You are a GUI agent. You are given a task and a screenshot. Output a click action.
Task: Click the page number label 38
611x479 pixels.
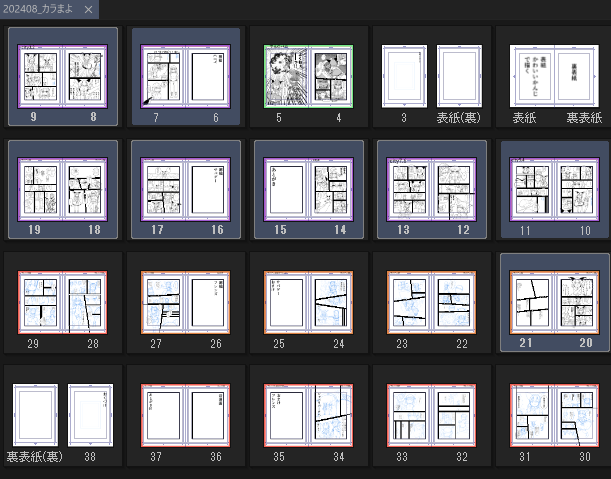pos(90,456)
